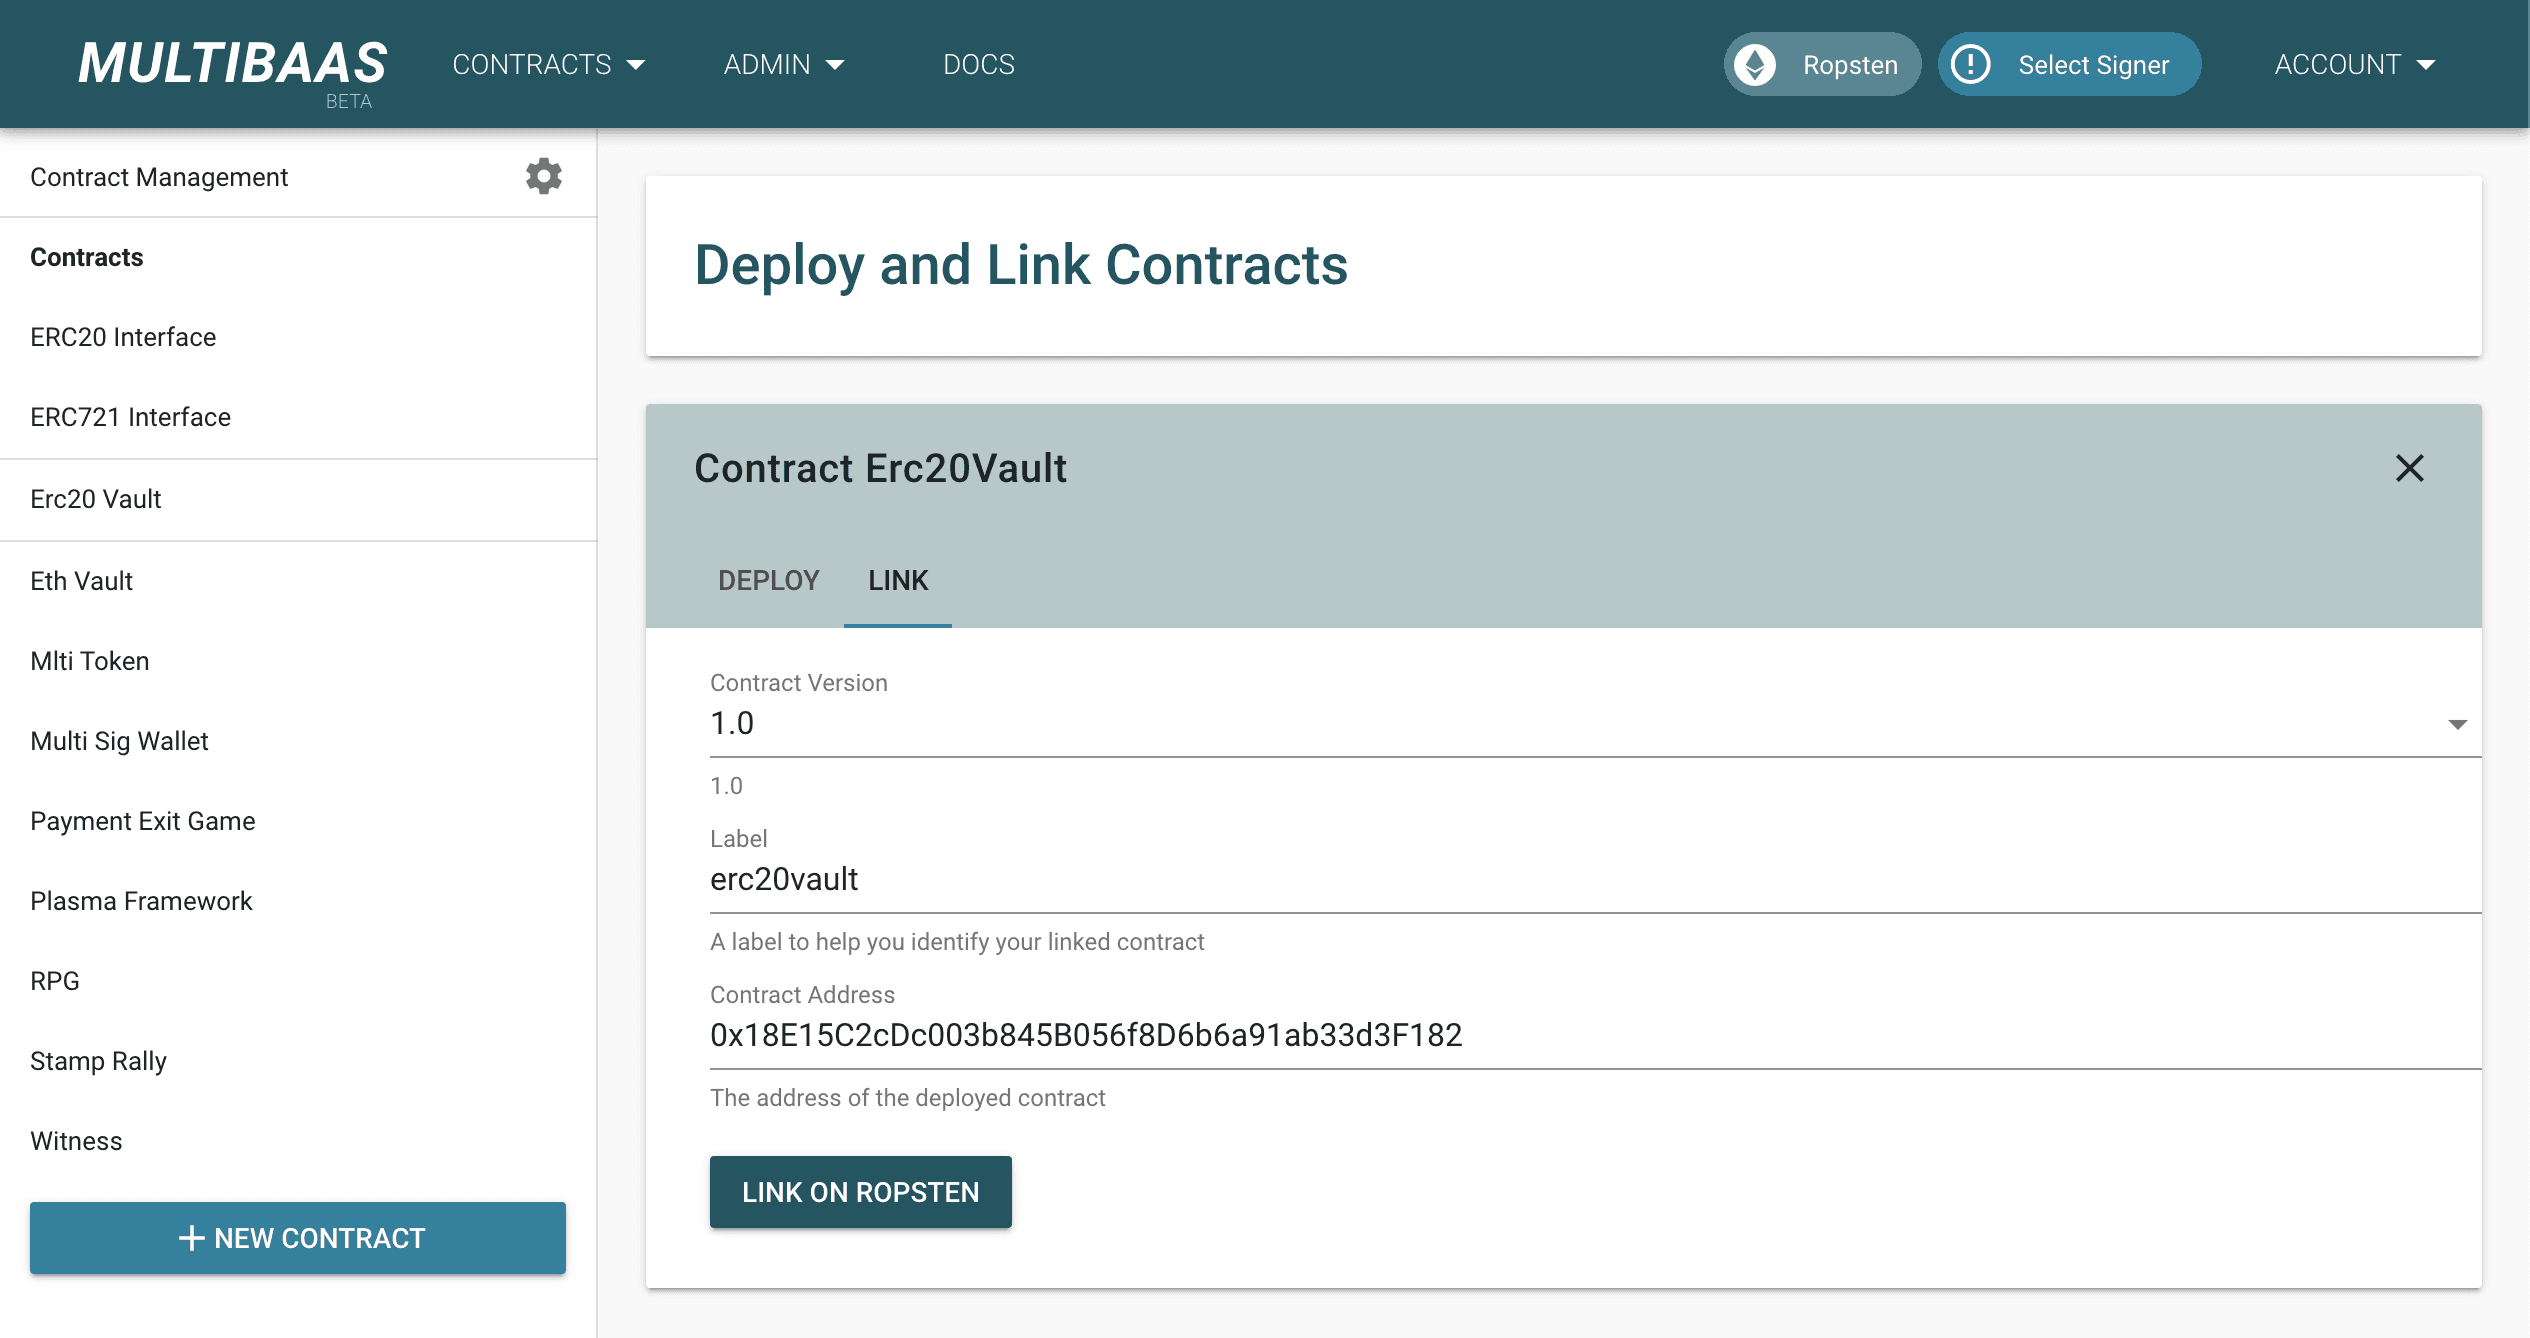2530x1338 pixels.
Task: Click the Ropsten network selector
Action: (x=1849, y=64)
